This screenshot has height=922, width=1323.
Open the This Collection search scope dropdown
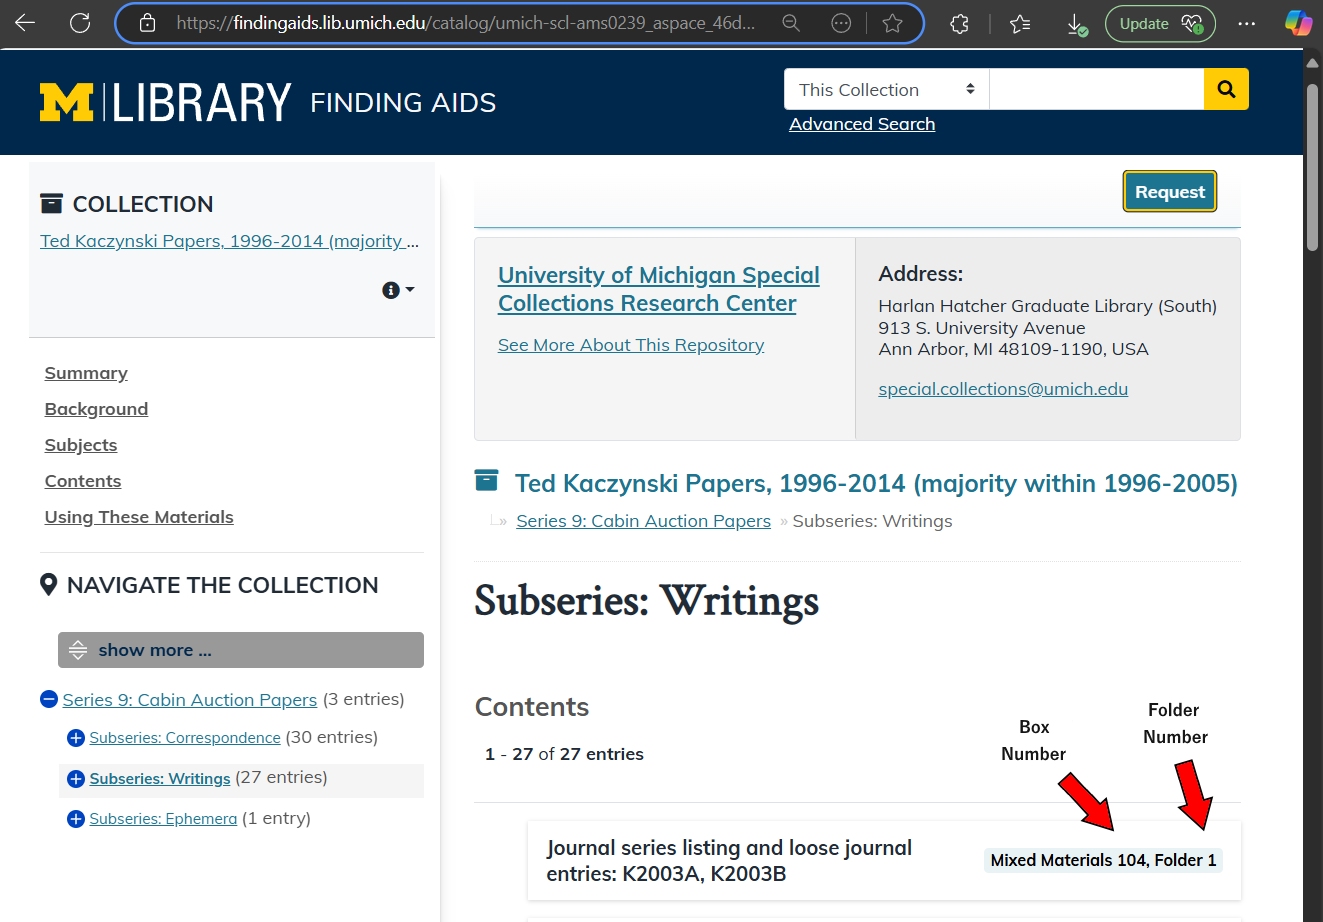(887, 89)
